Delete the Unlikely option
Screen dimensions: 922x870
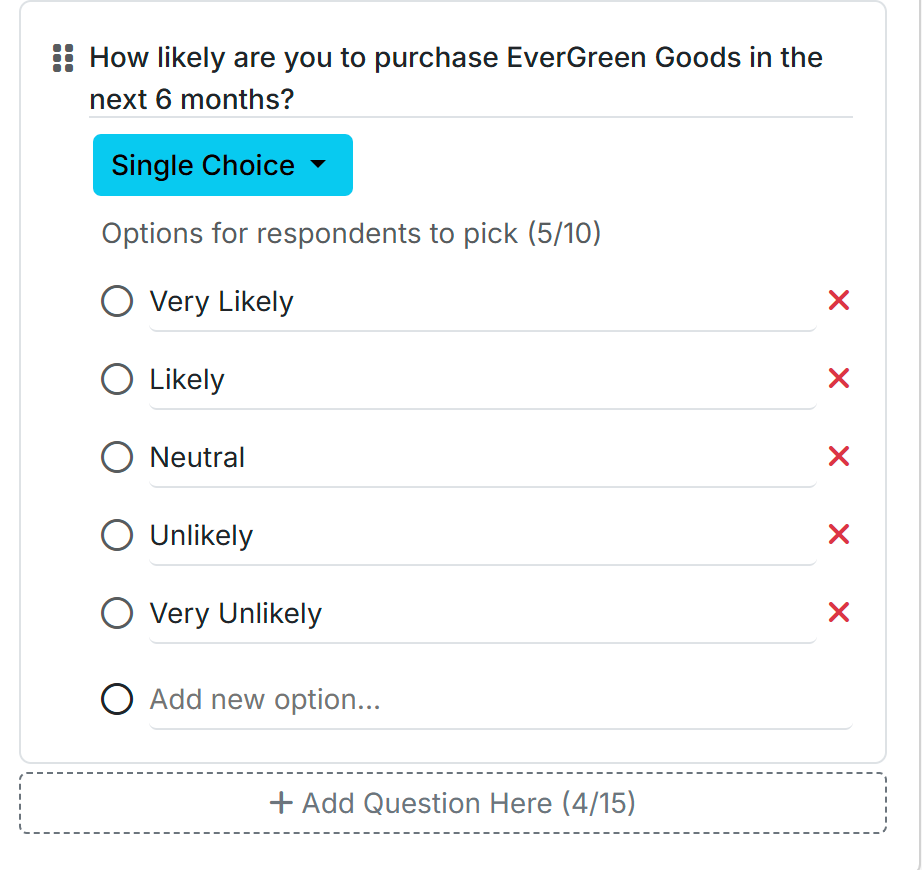pos(839,534)
